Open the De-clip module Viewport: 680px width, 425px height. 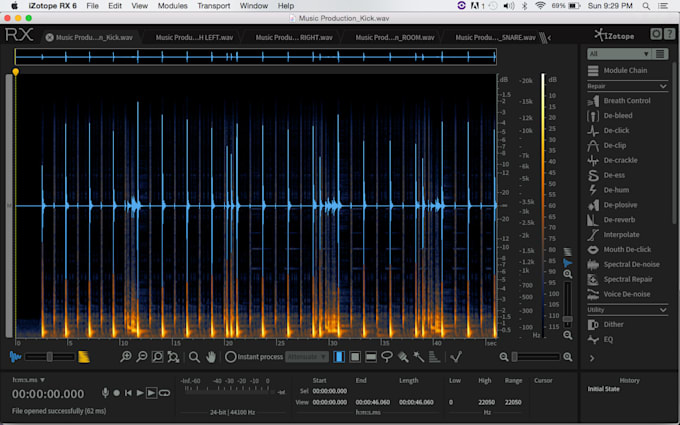(x=607, y=145)
